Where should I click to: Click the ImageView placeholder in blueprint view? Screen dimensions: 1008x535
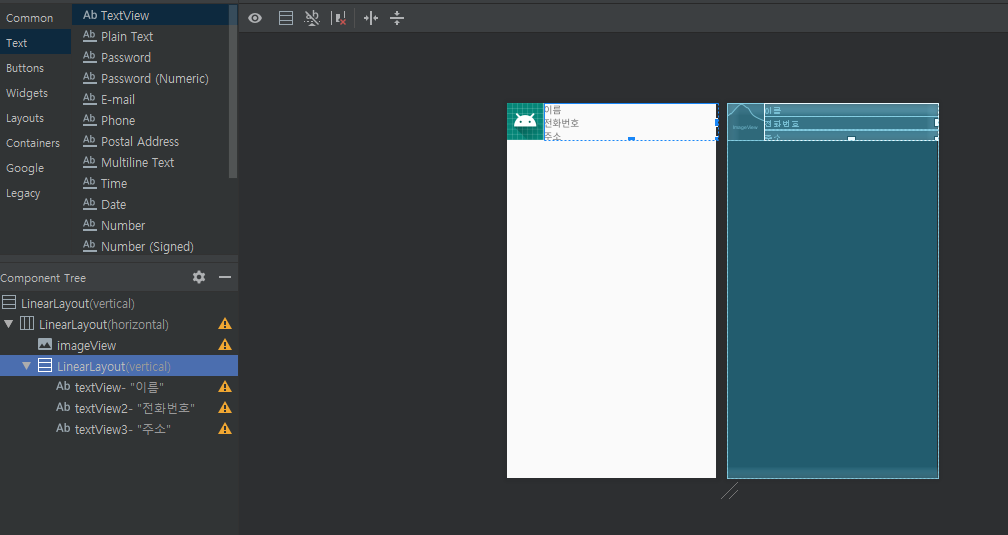click(x=745, y=122)
